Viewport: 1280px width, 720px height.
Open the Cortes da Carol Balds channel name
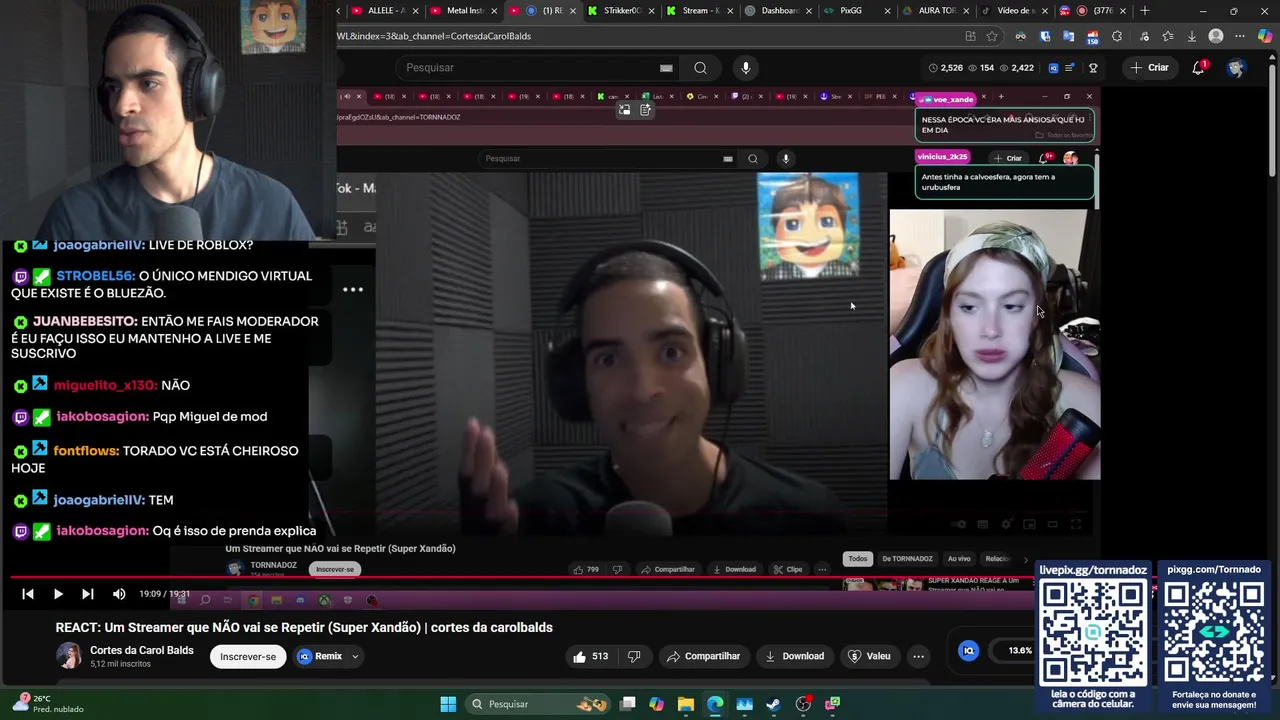click(x=142, y=650)
